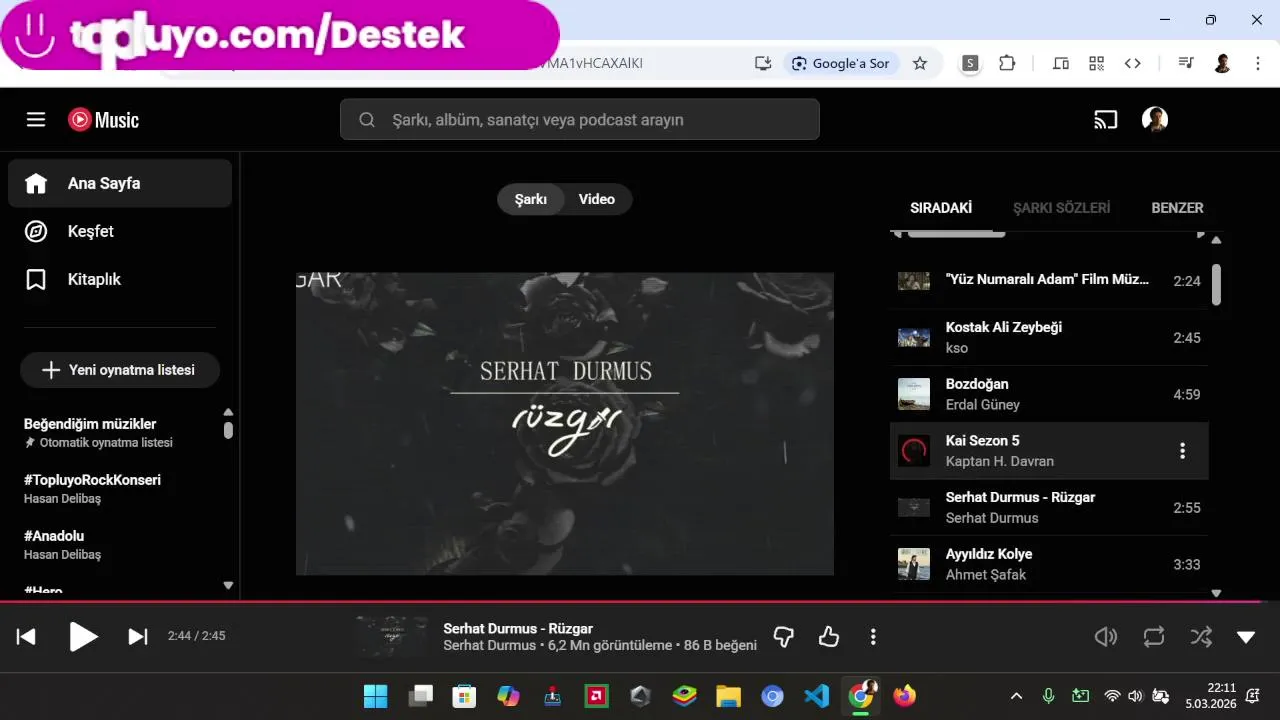This screenshot has width=1280, height=720.
Task: Open the hamburger guide menu
Action: (36, 120)
